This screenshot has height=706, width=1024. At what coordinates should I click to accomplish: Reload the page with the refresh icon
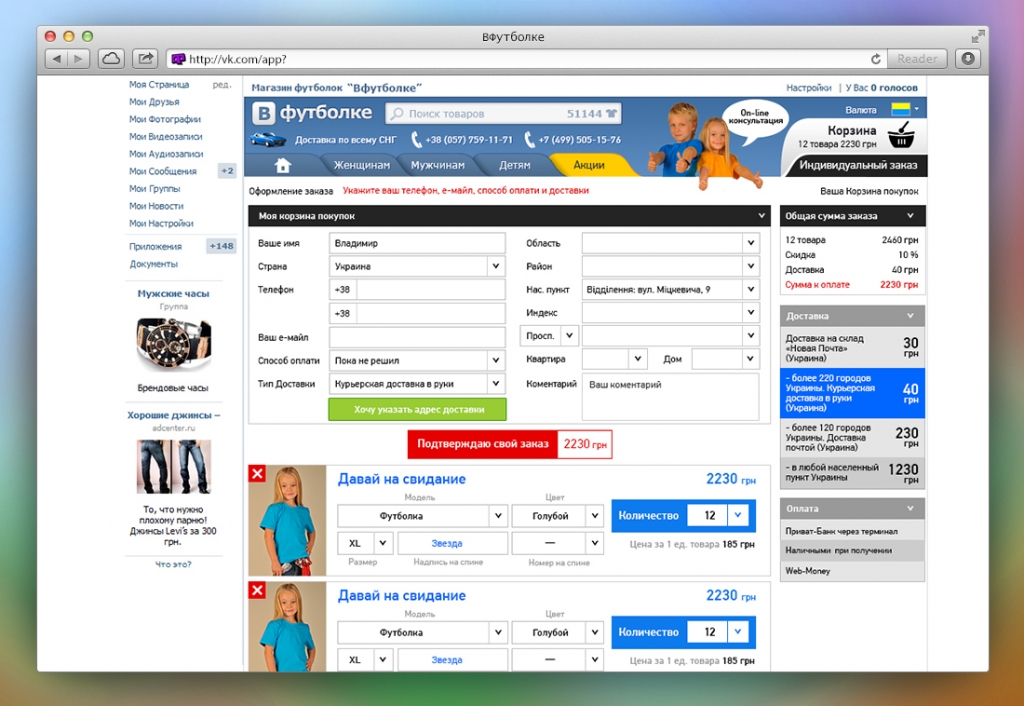coord(876,59)
